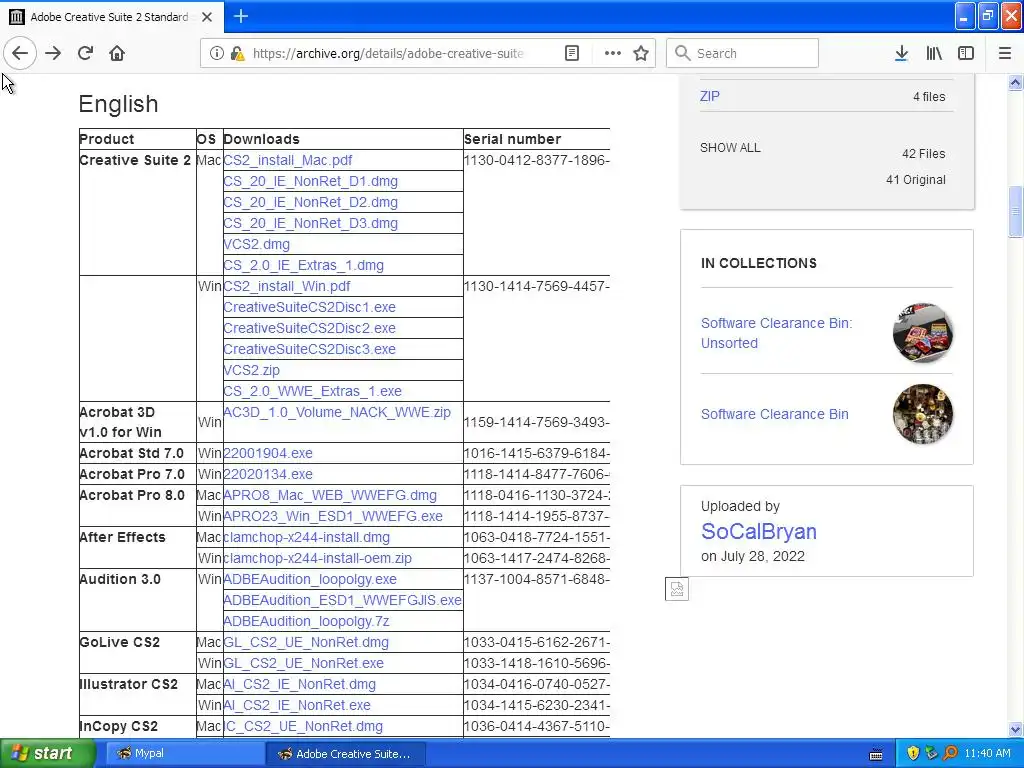Download ADBEAudition_loopolgy.7z
The width and height of the screenshot is (1024, 768).
pyautogui.click(x=306, y=621)
